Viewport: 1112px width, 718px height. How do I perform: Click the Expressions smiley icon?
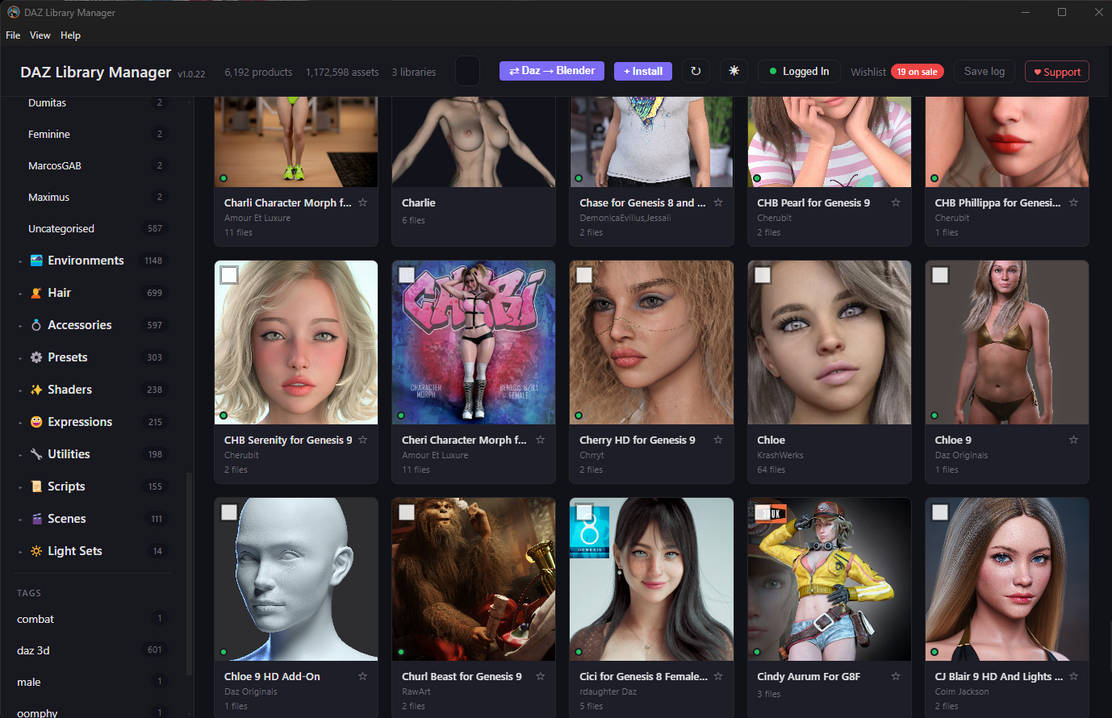coord(36,421)
